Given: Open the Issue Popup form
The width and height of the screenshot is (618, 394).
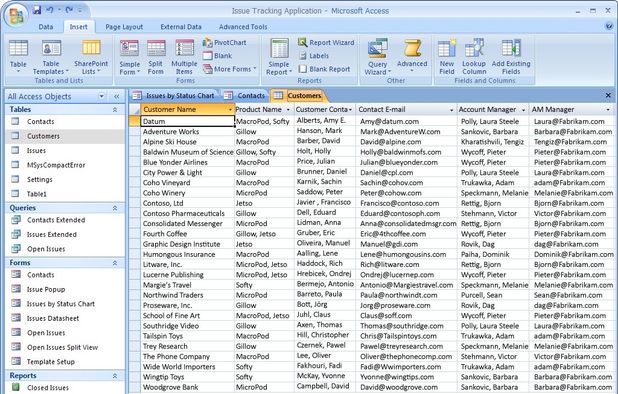Looking at the screenshot, I should point(46,289).
